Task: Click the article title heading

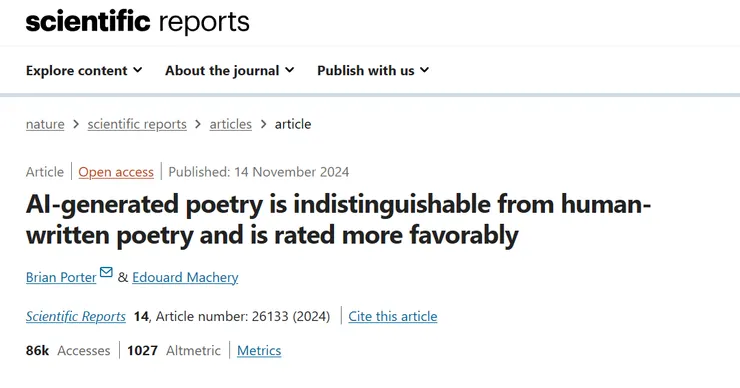Action: [338, 219]
